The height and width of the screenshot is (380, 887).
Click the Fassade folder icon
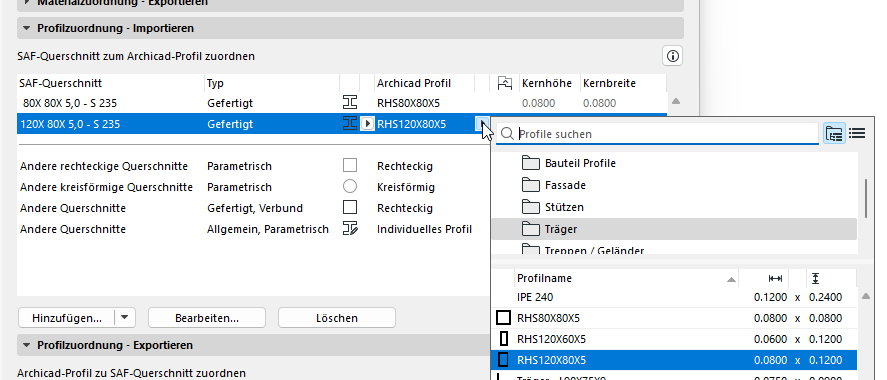531,185
